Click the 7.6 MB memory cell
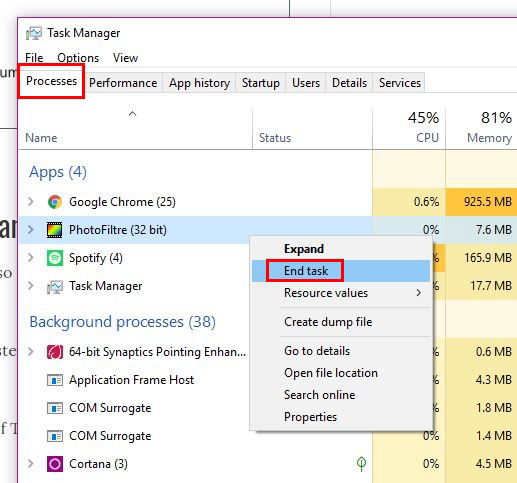This screenshot has height=483, width=517. point(481,230)
